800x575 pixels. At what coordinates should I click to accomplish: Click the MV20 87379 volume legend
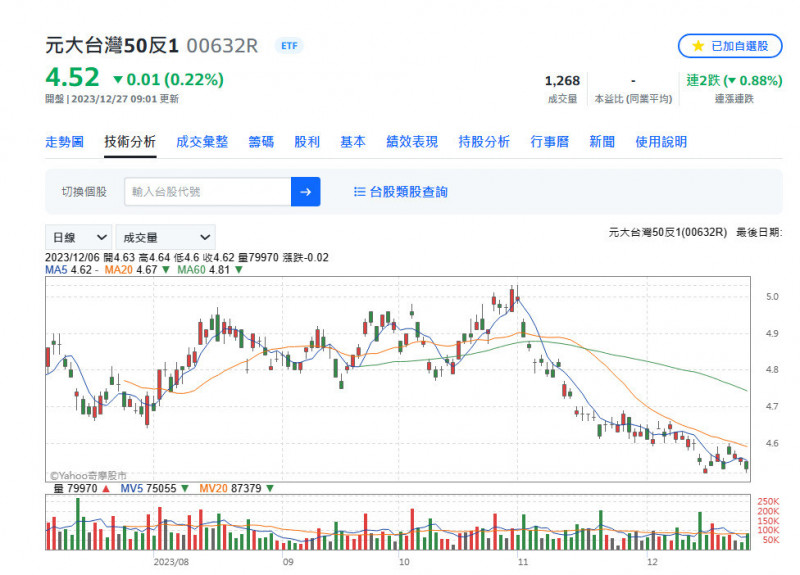(x=231, y=488)
